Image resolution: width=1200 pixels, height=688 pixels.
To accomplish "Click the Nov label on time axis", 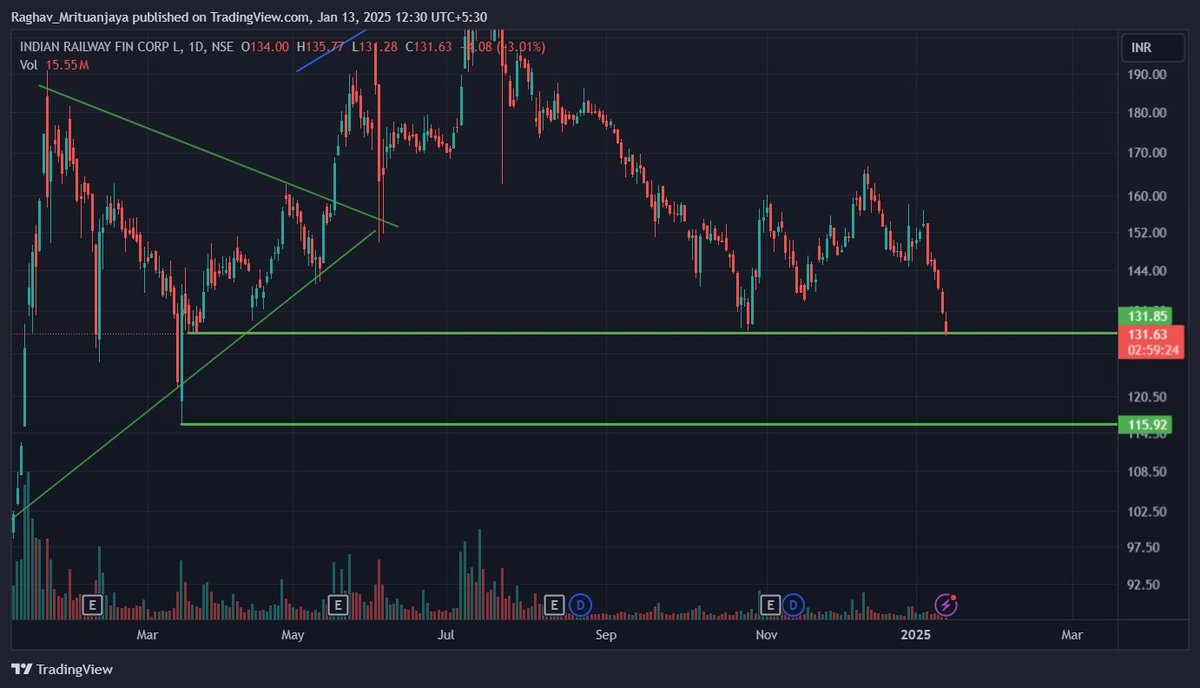I will coord(766,635).
